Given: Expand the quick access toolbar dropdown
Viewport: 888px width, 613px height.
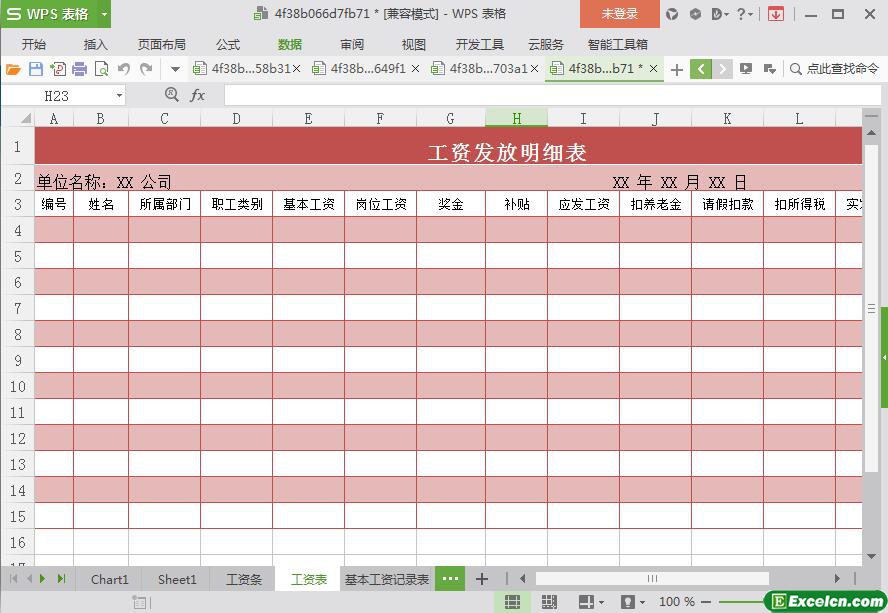Looking at the screenshot, I should click(175, 69).
